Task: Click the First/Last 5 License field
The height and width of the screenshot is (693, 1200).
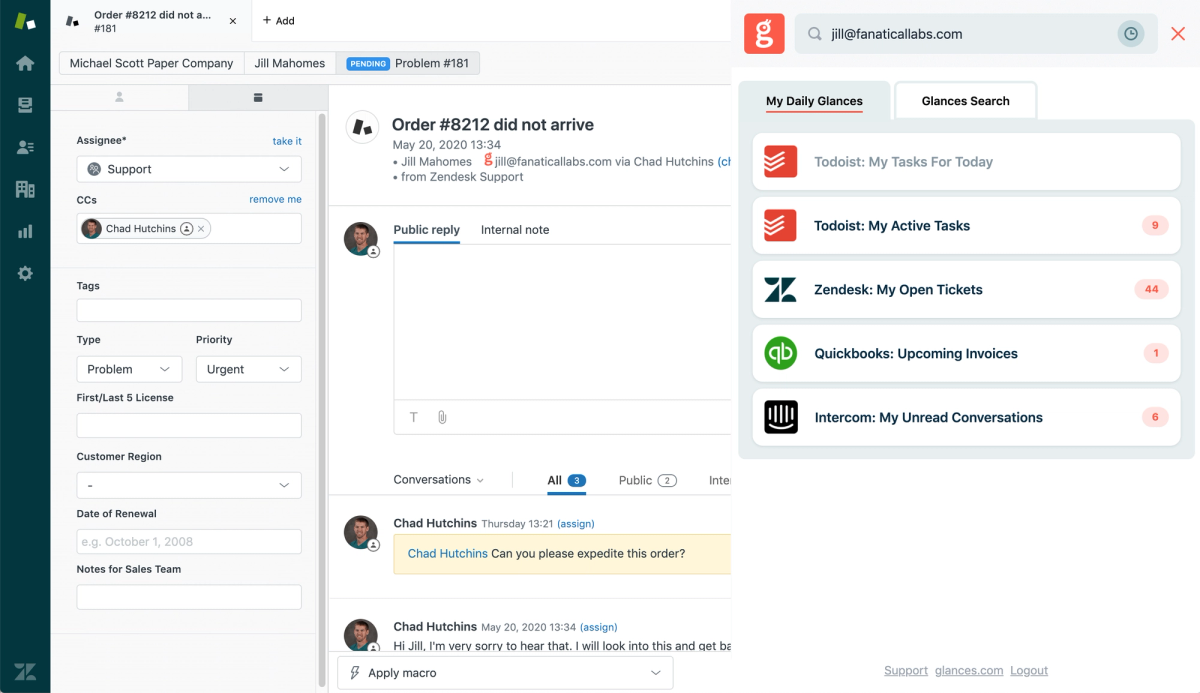Action: click(189, 425)
